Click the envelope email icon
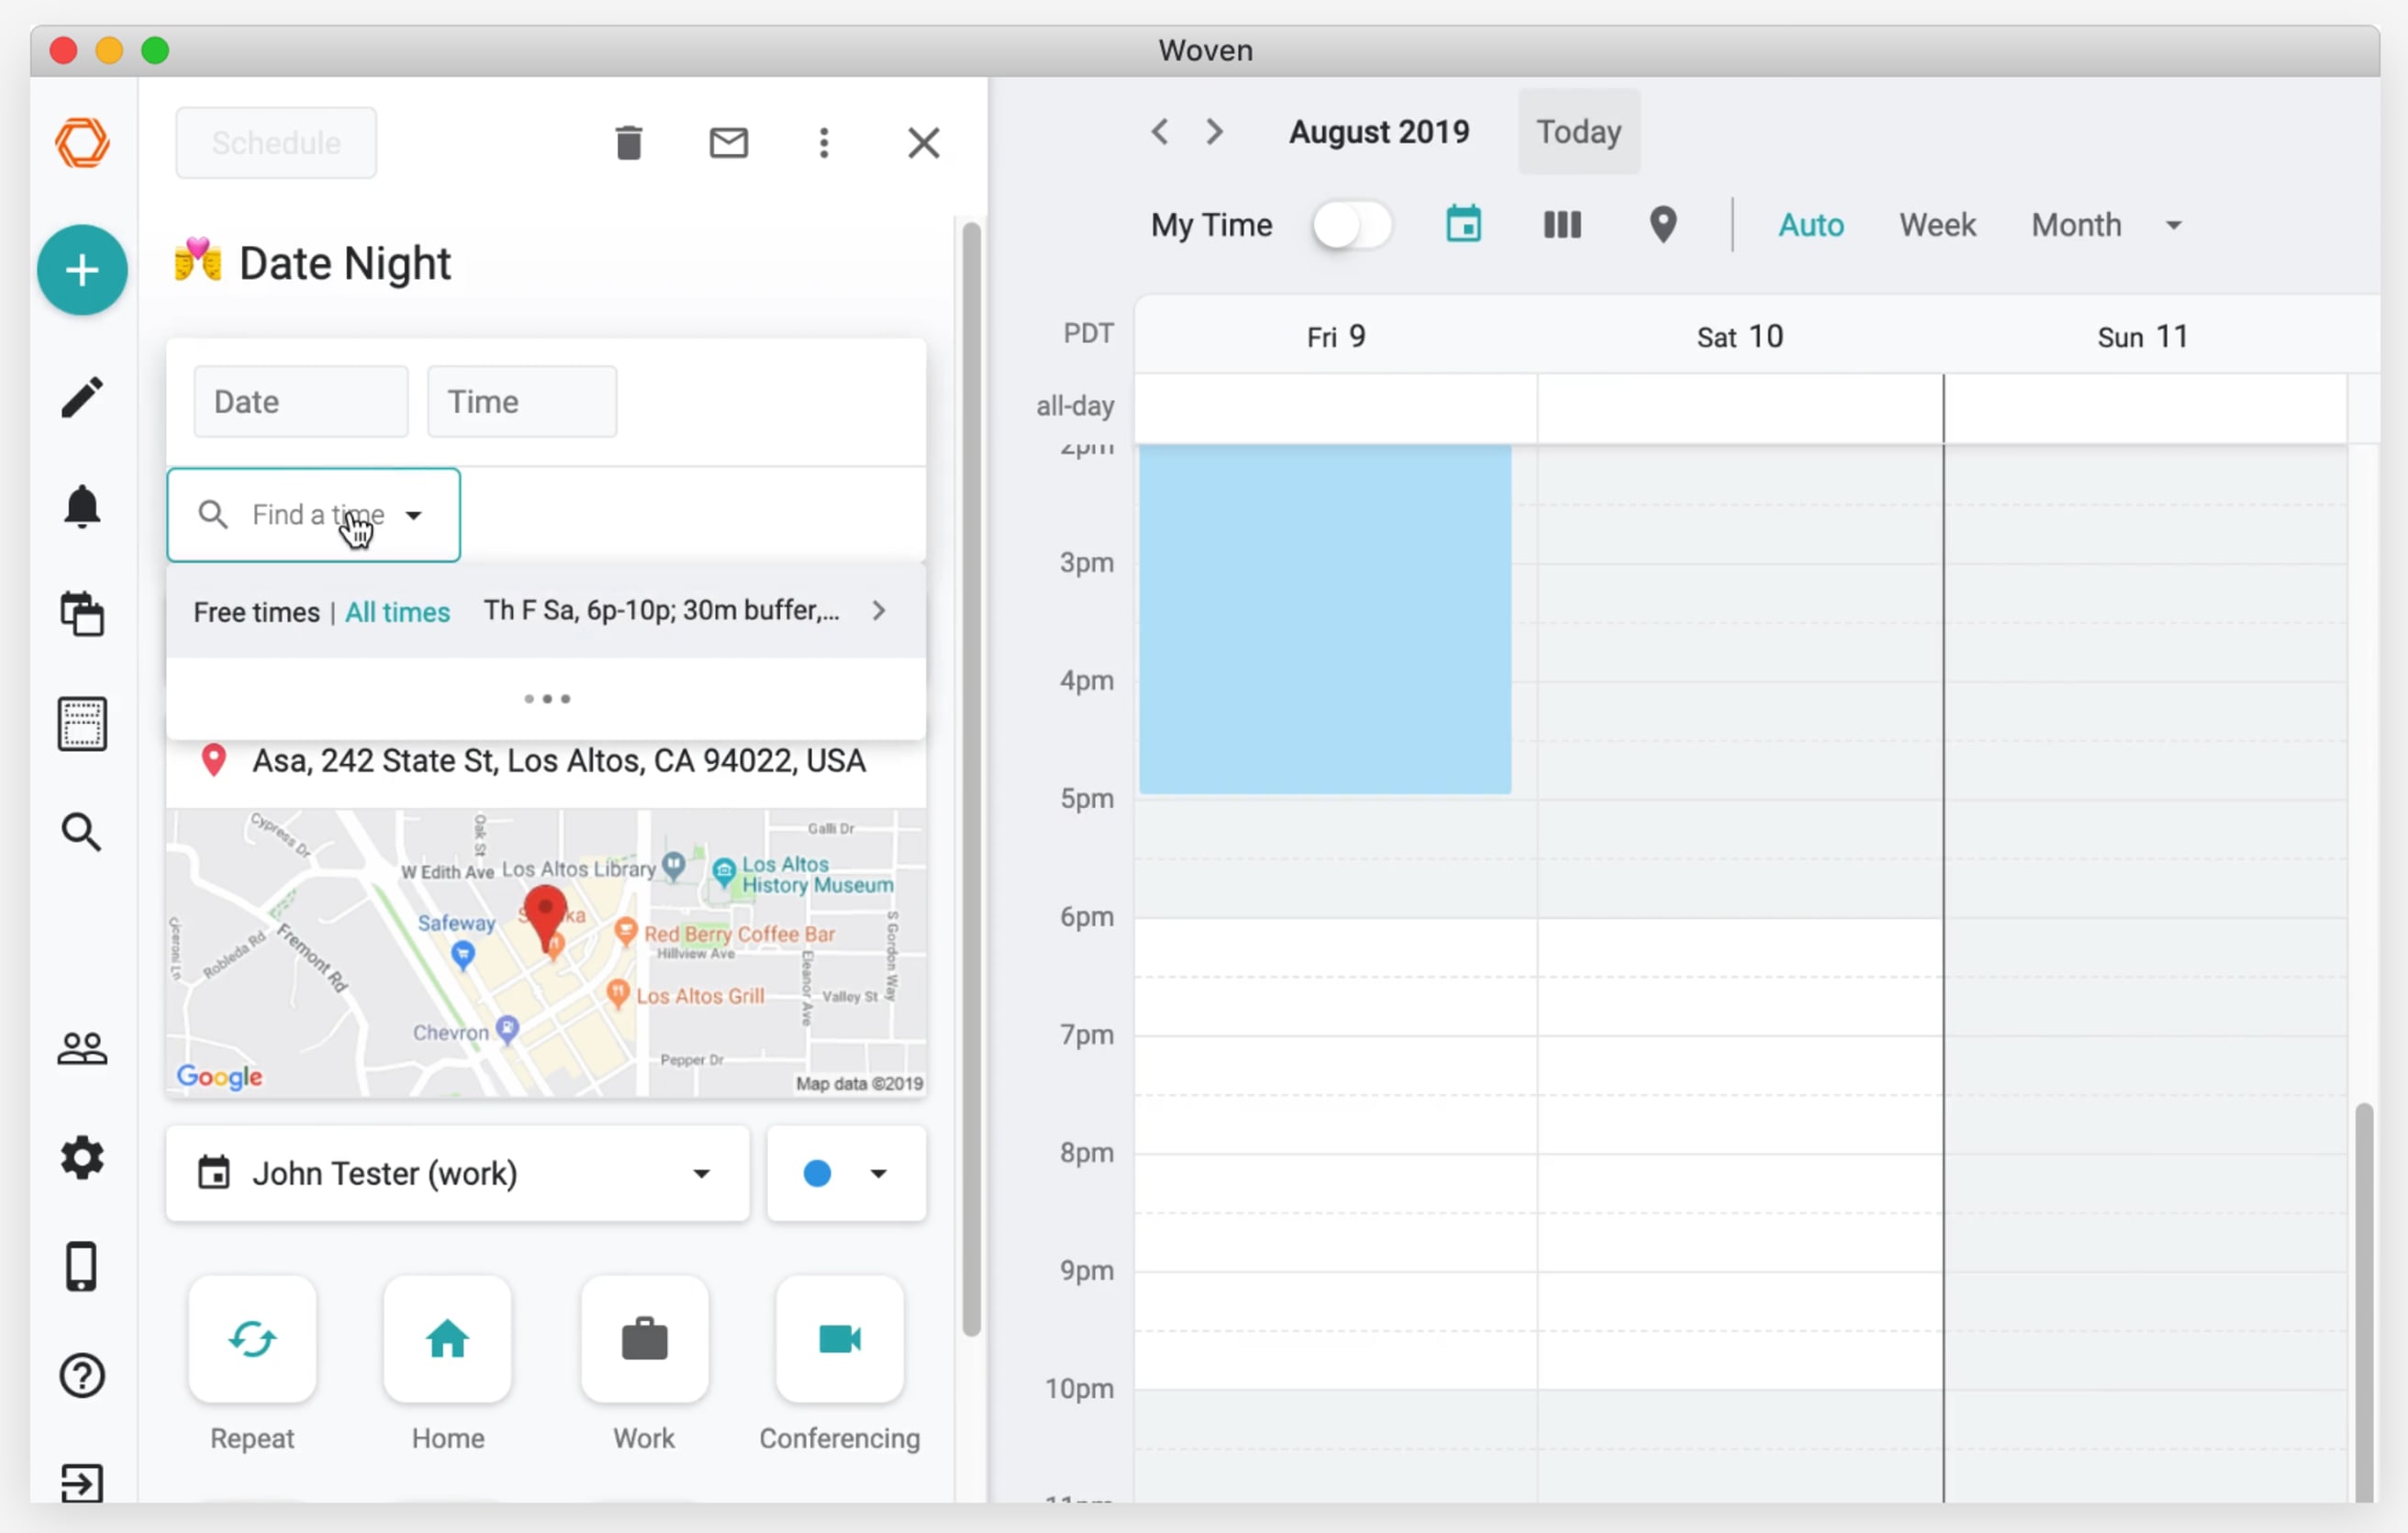Screen dimensions: 2408x1533 pyautogui.click(x=729, y=143)
